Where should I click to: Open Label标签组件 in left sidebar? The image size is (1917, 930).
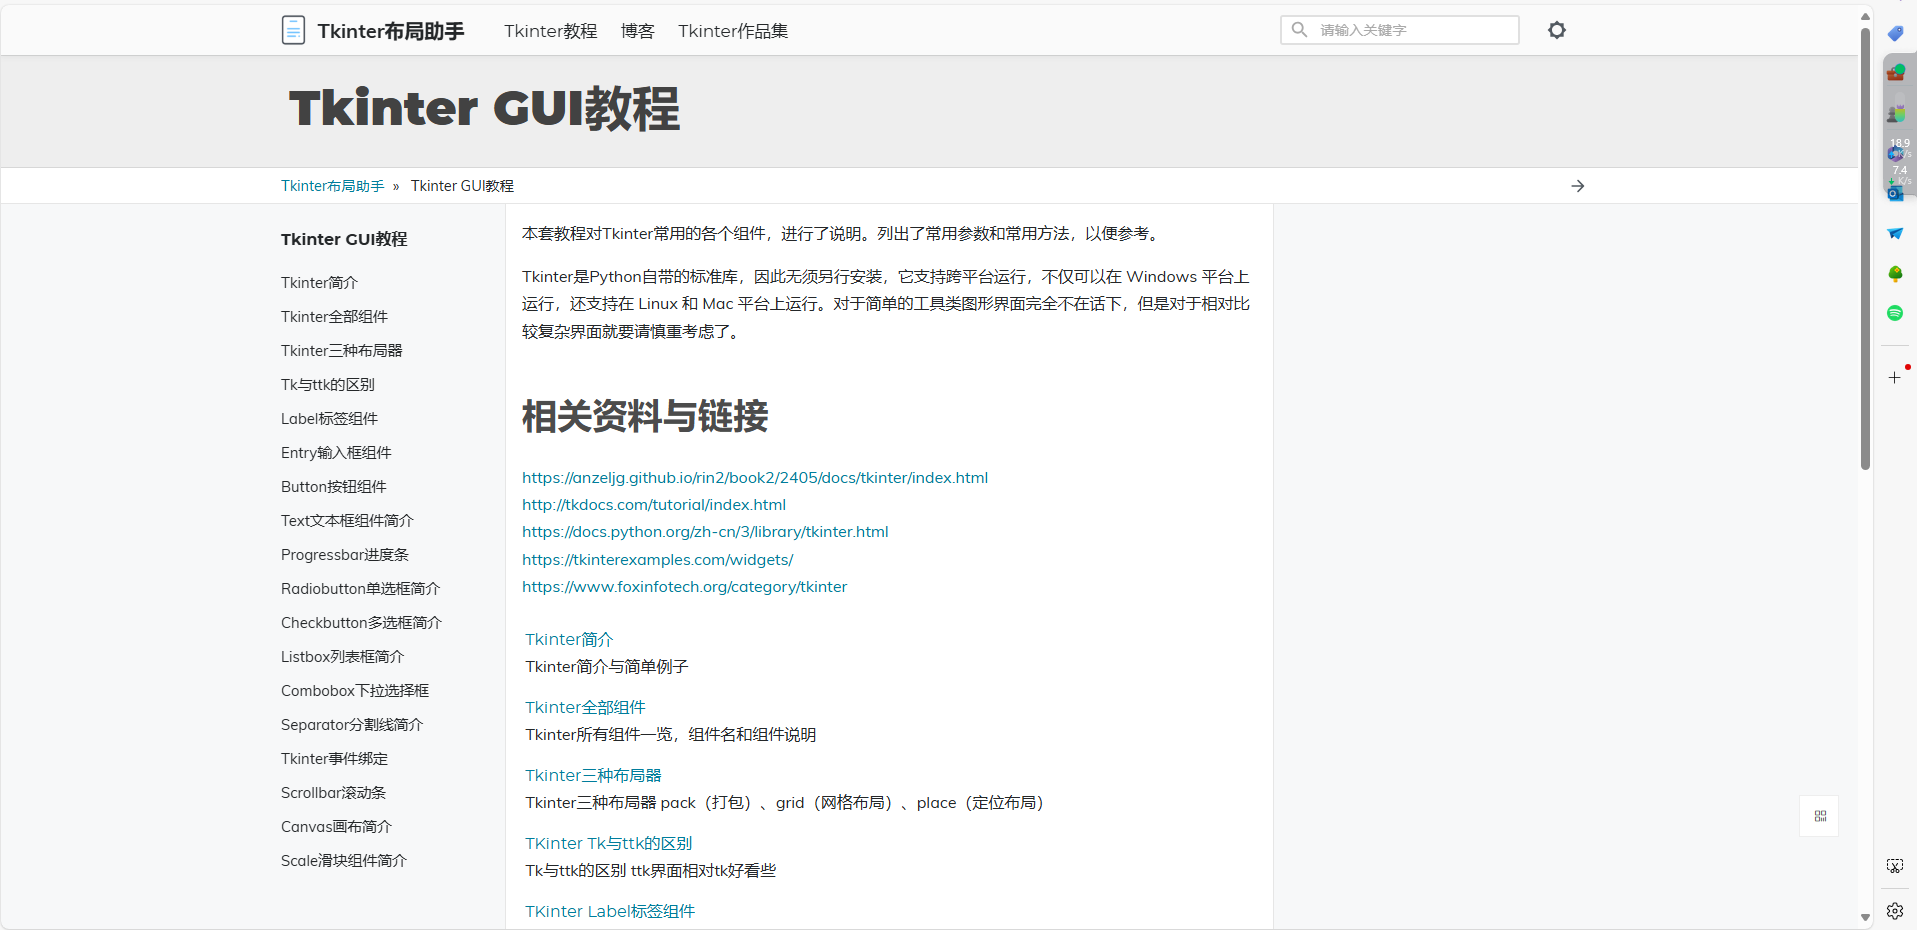click(x=329, y=419)
